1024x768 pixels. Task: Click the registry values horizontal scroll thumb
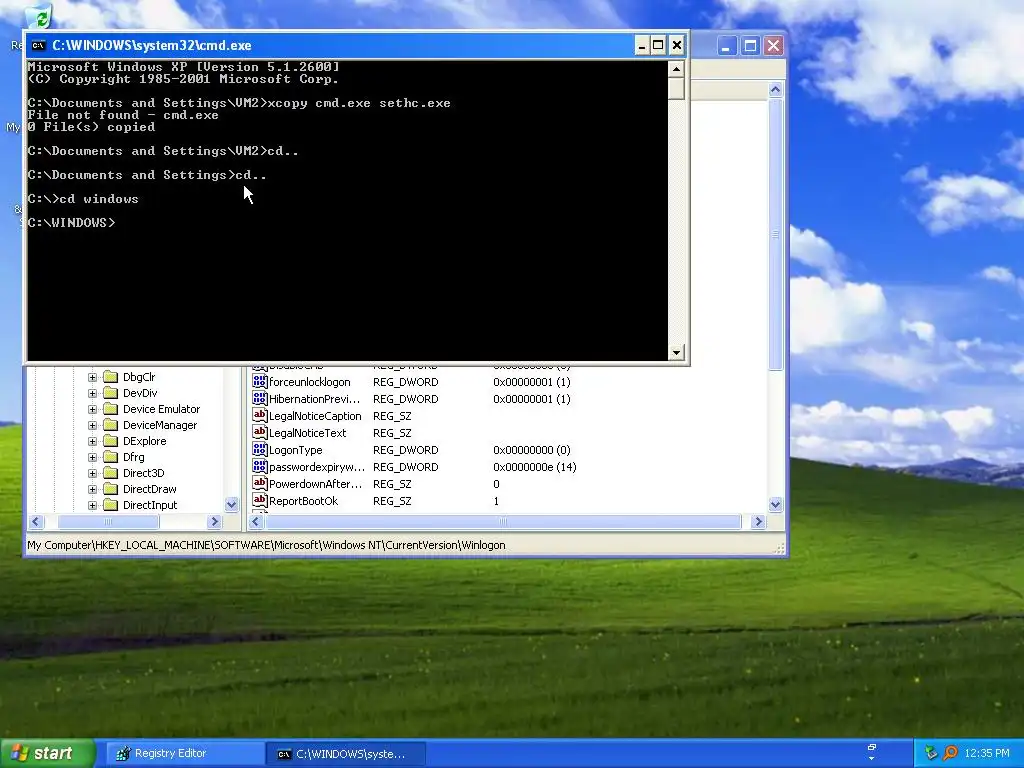(x=503, y=522)
